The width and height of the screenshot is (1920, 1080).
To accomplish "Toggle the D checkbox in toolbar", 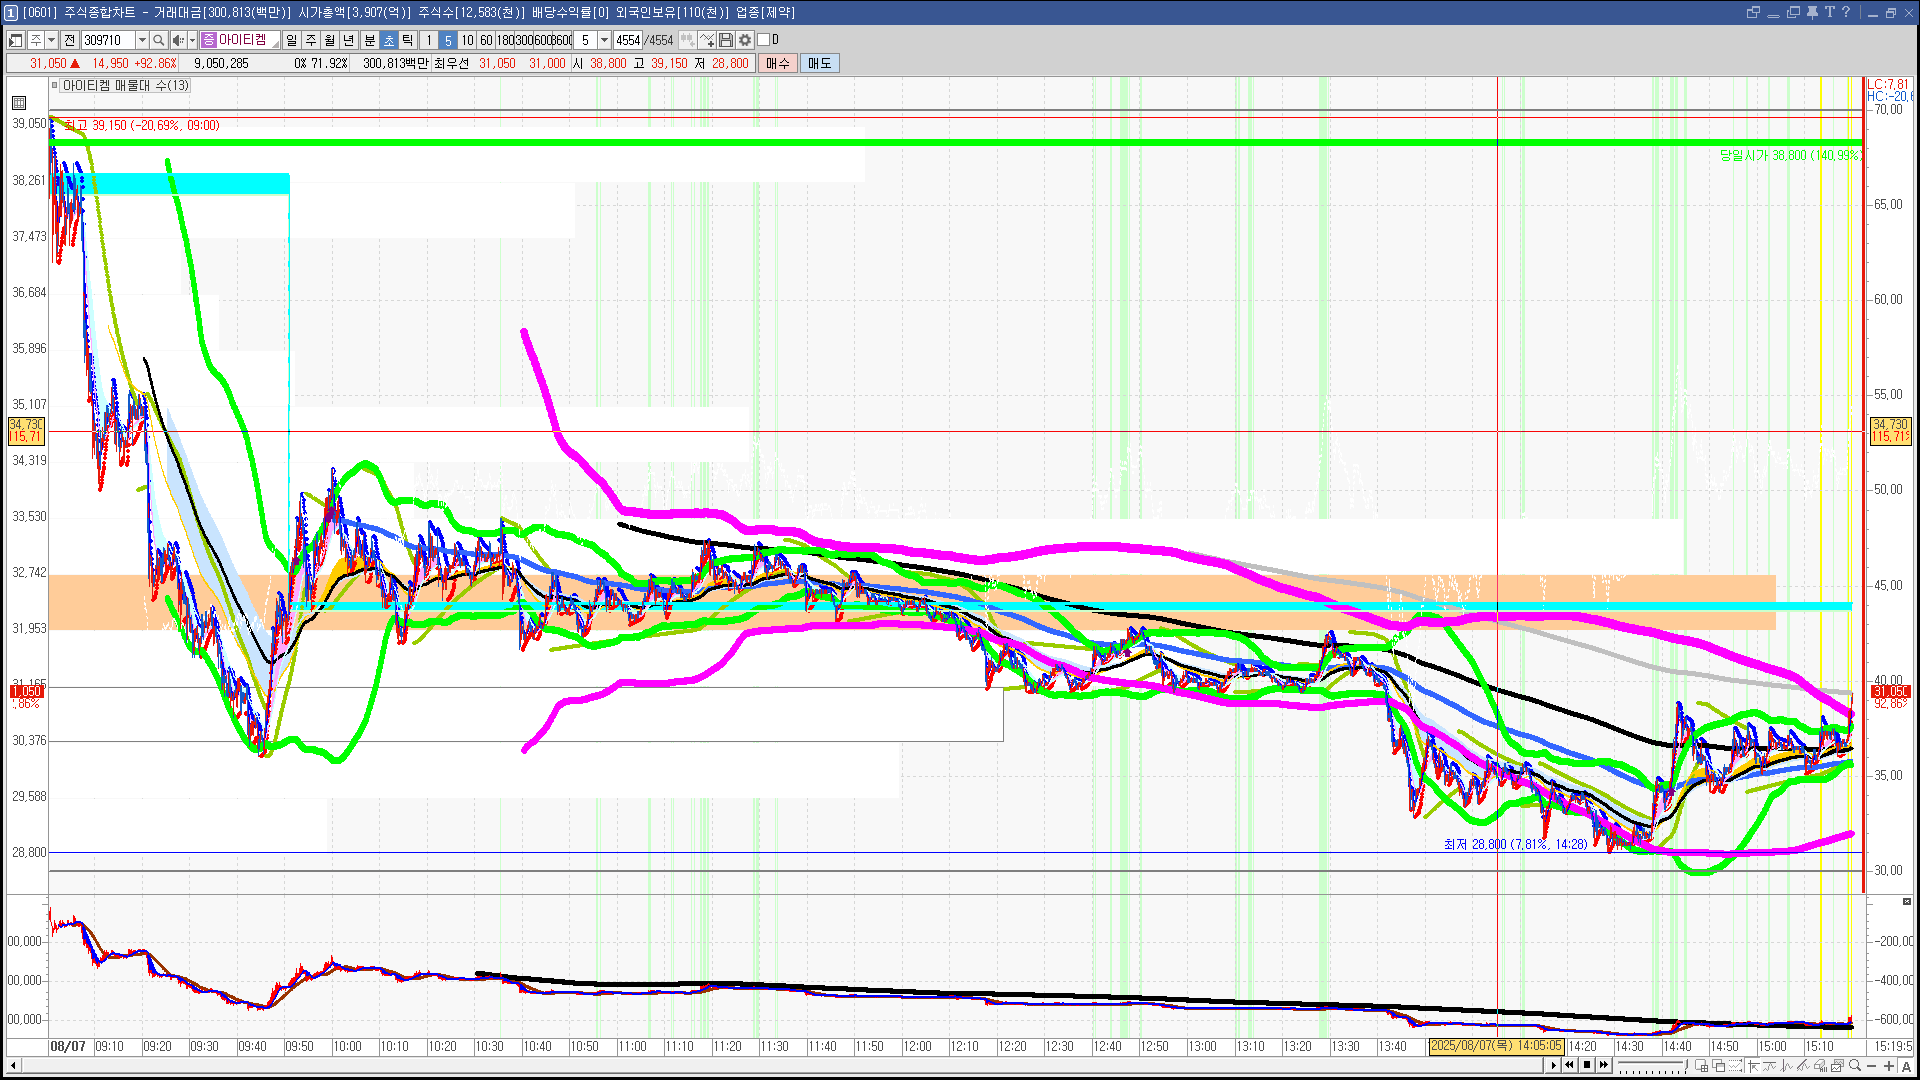I will click(763, 40).
